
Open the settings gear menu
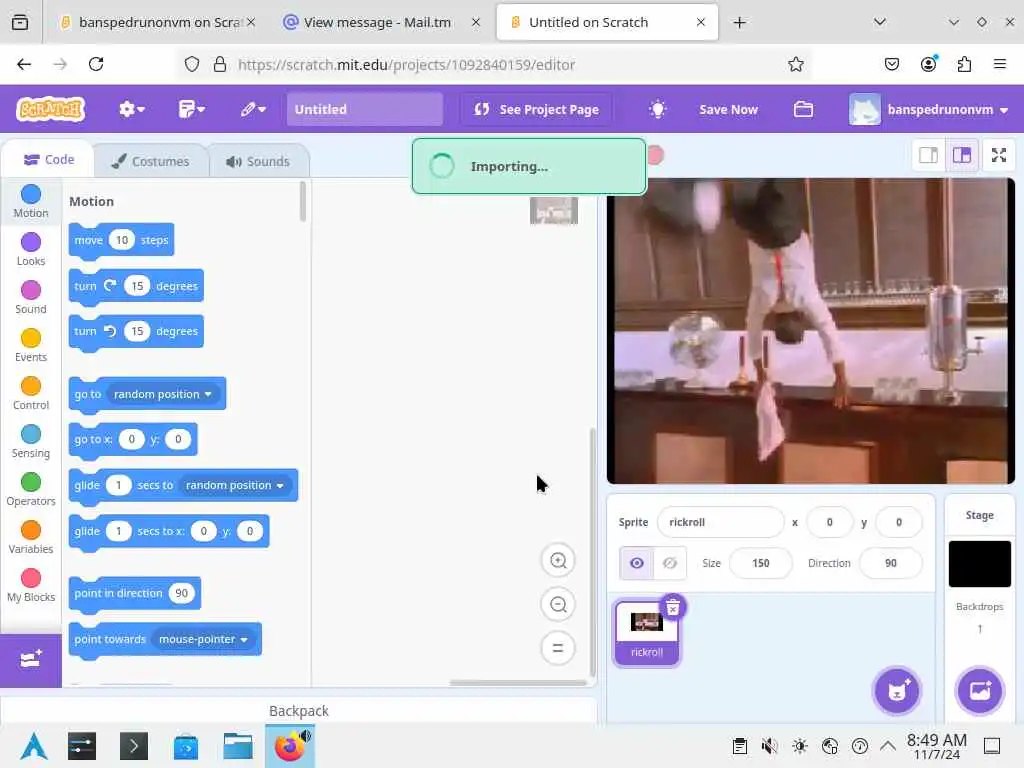click(x=131, y=109)
